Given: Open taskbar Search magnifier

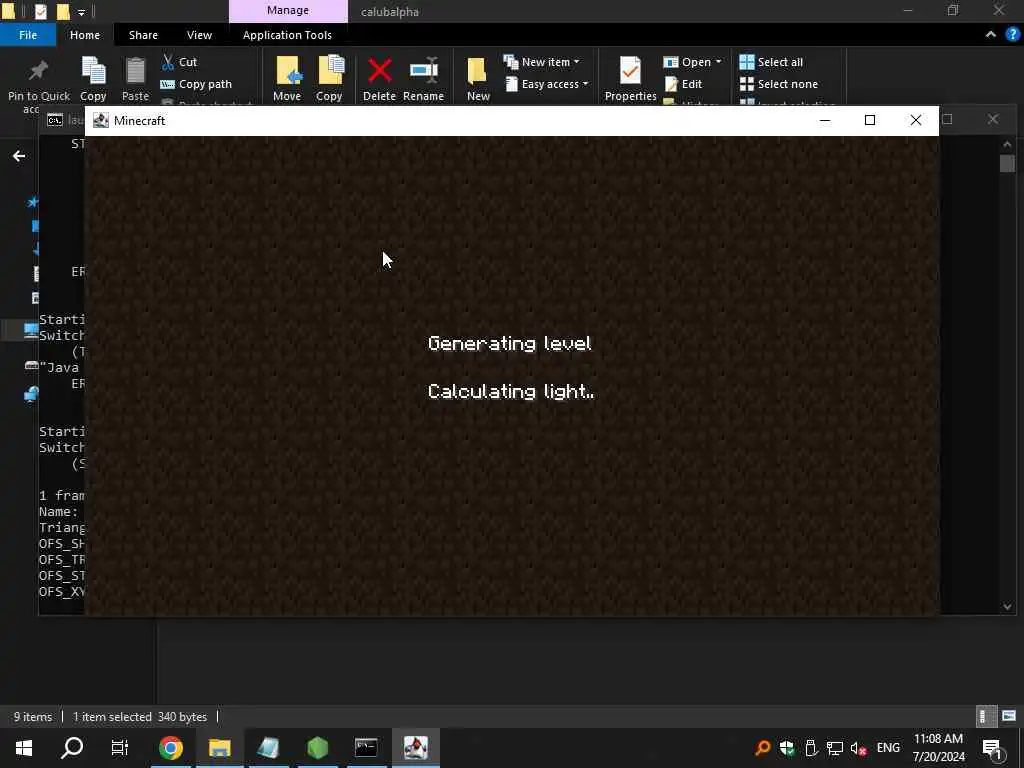Looking at the screenshot, I should click(72, 748).
